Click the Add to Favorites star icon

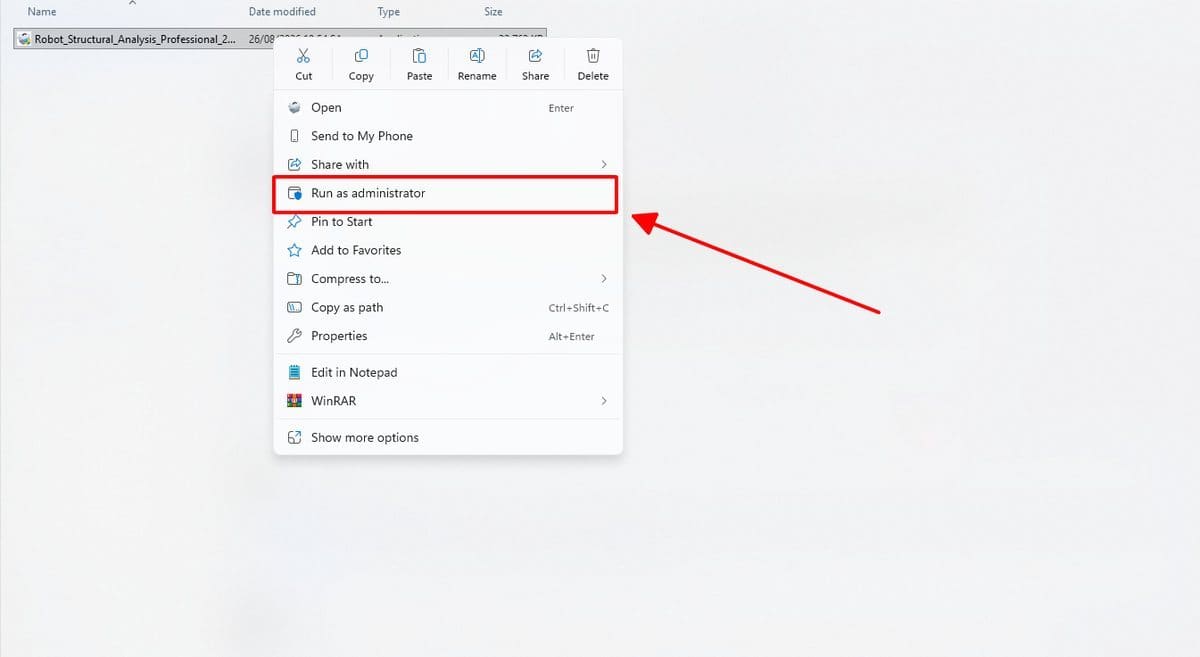click(294, 250)
